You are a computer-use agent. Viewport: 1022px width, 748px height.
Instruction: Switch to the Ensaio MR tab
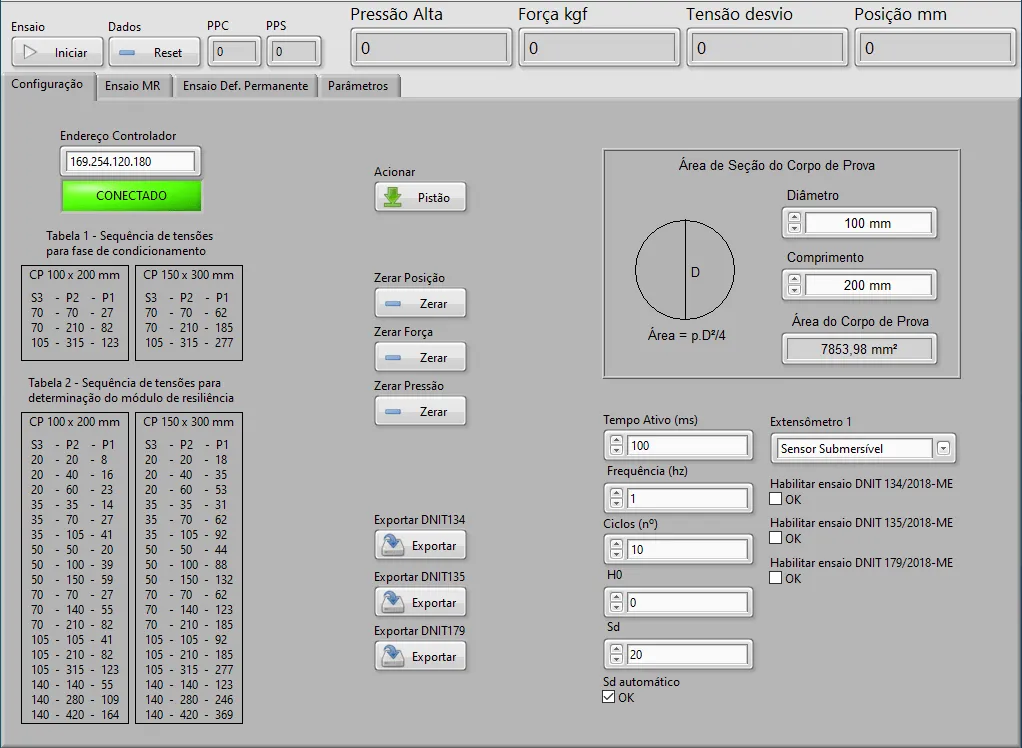[x=133, y=86]
